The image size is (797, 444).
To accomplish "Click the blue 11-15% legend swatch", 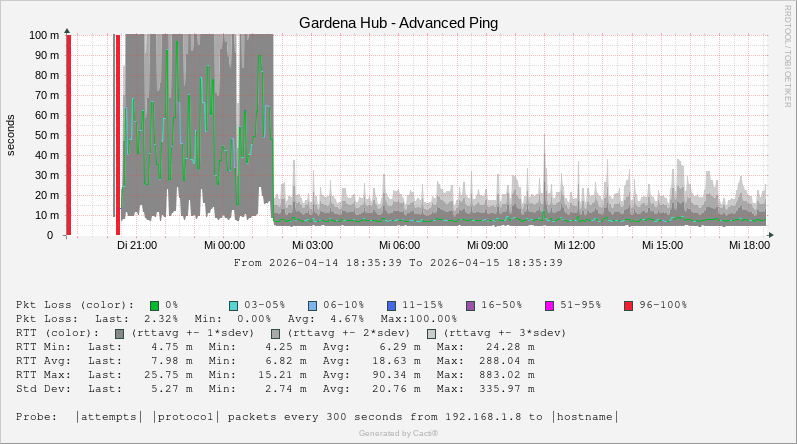I will coord(391,305).
